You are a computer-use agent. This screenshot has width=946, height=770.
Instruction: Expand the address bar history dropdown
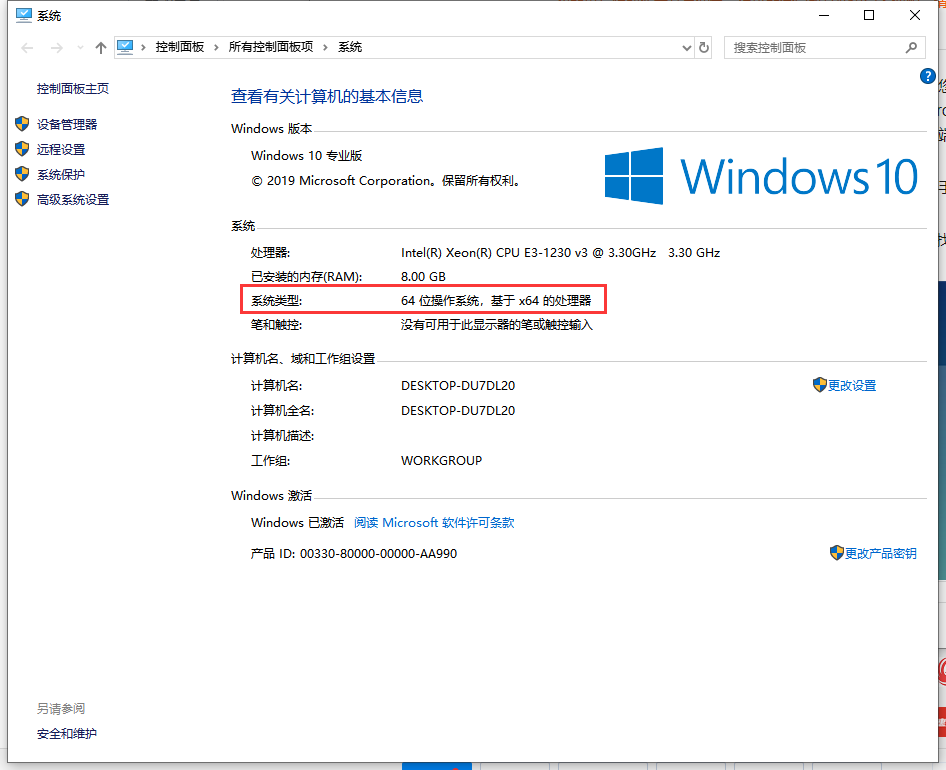click(686, 48)
